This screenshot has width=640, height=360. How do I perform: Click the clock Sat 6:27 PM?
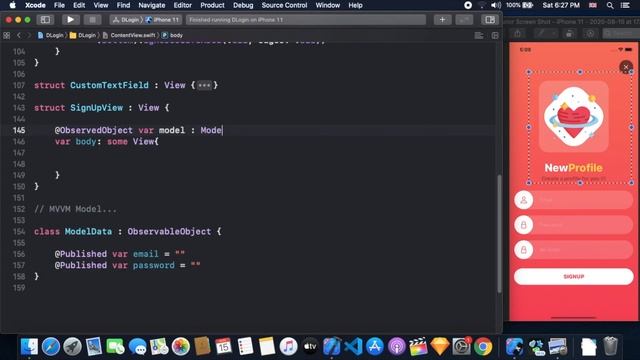pos(561,5)
